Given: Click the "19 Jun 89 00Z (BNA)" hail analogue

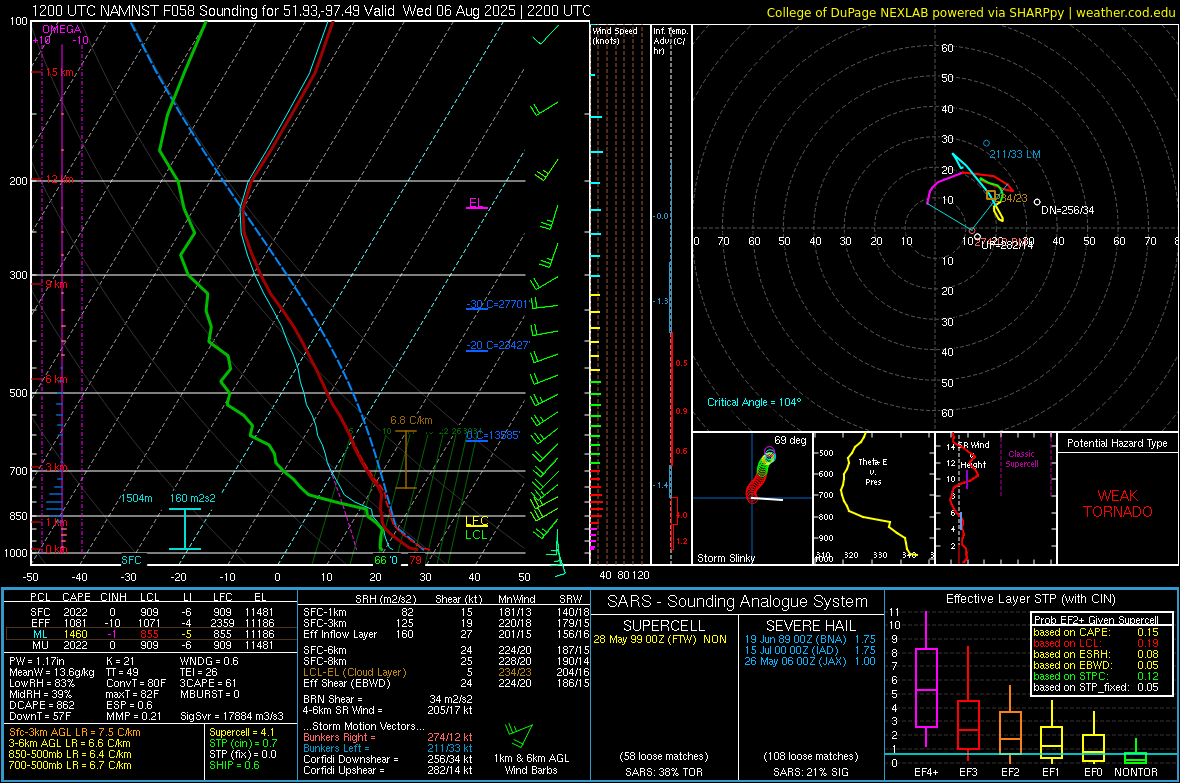Looking at the screenshot, I should [796, 639].
